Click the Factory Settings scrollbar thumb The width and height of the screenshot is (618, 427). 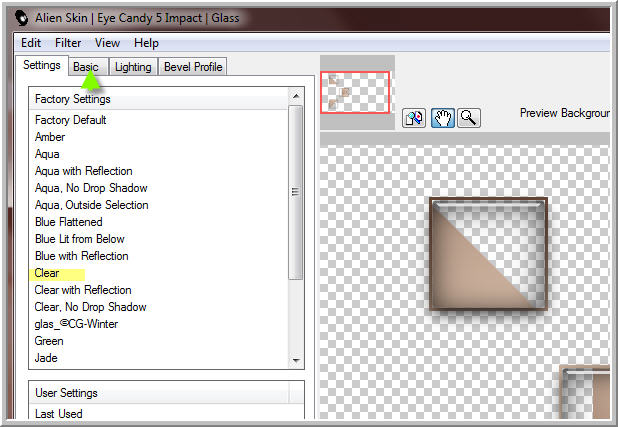(296, 192)
